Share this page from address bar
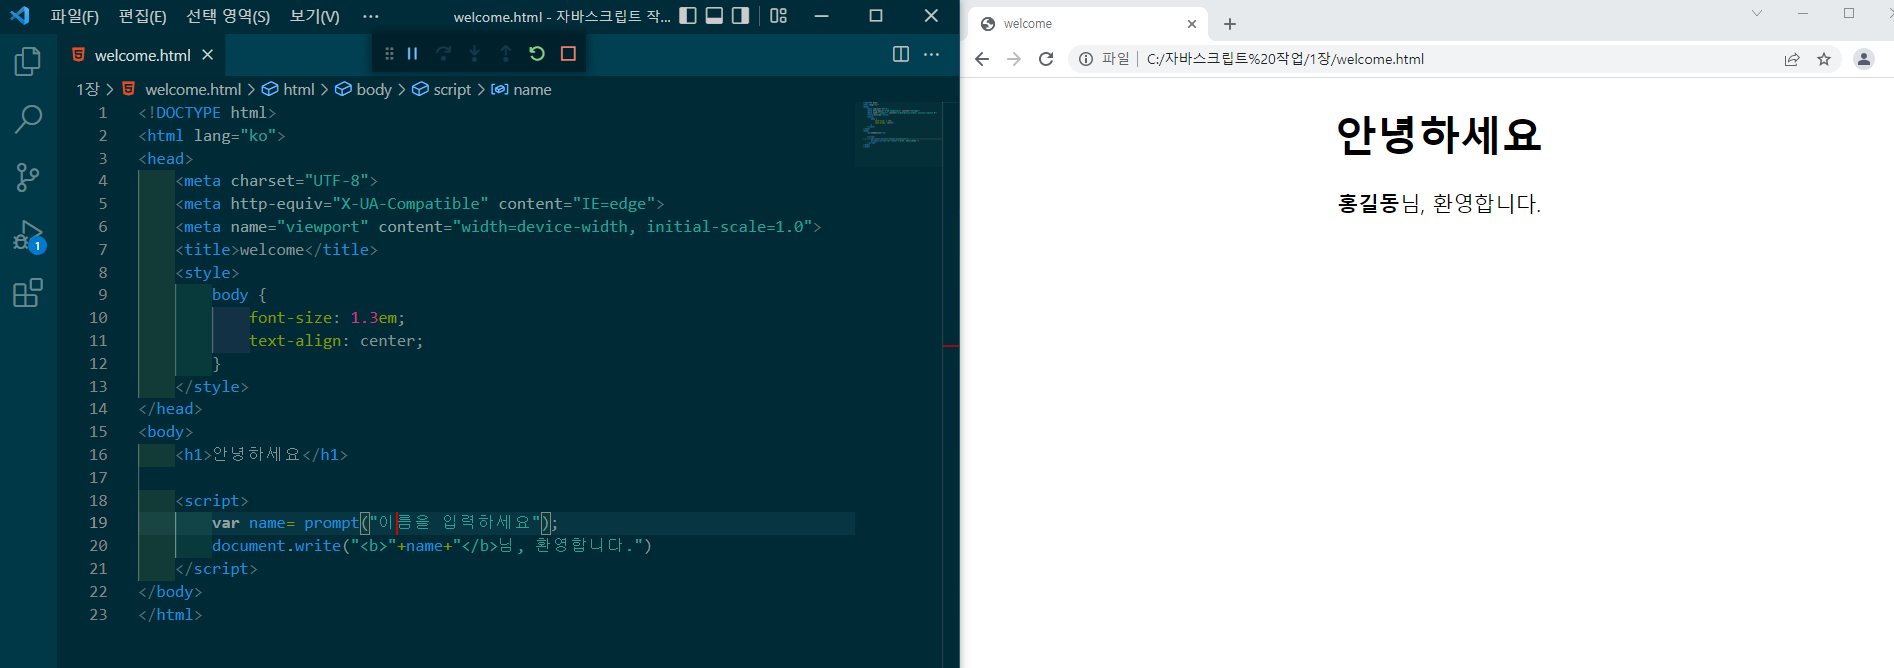 point(1792,59)
